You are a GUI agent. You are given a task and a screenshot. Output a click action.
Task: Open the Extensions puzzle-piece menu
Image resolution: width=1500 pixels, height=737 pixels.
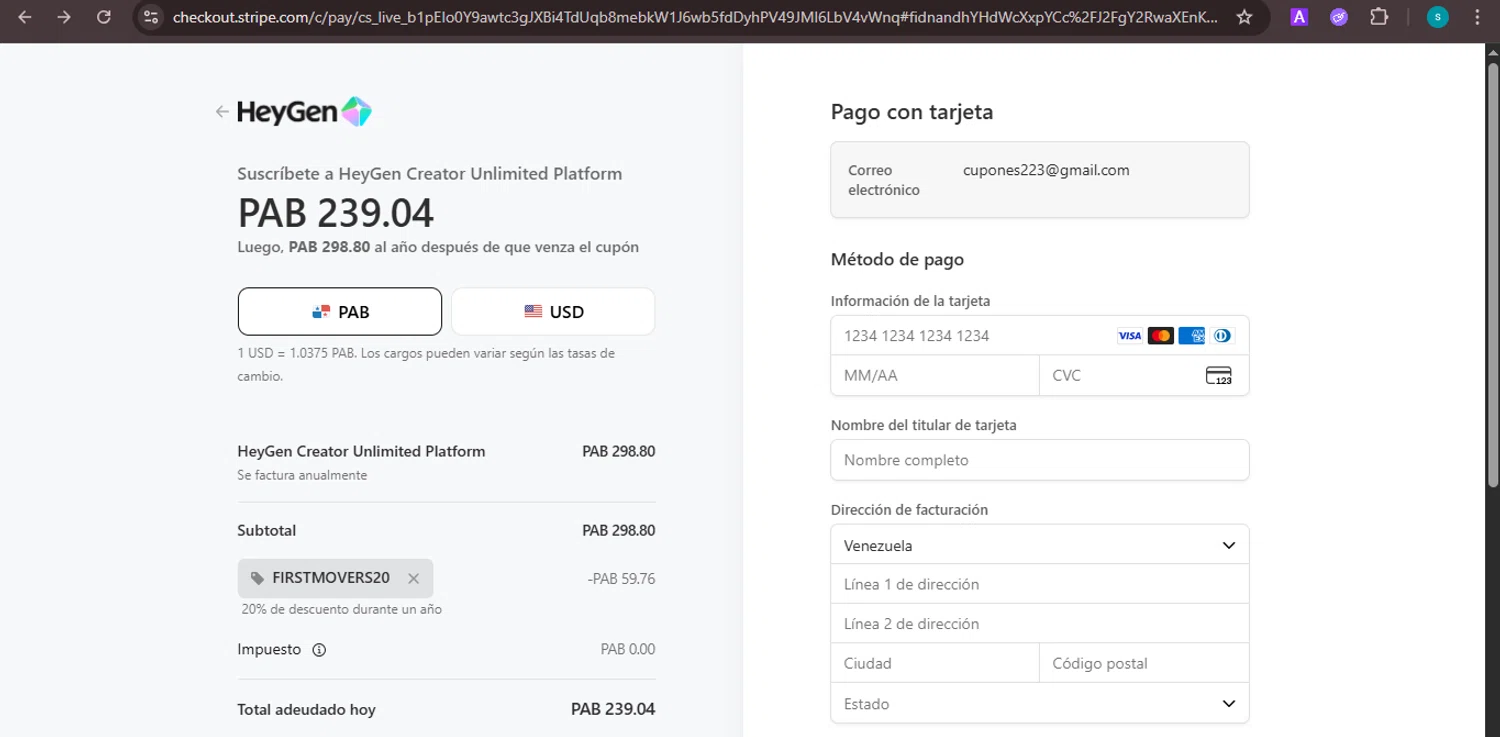pyautogui.click(x=1379, y=17)
